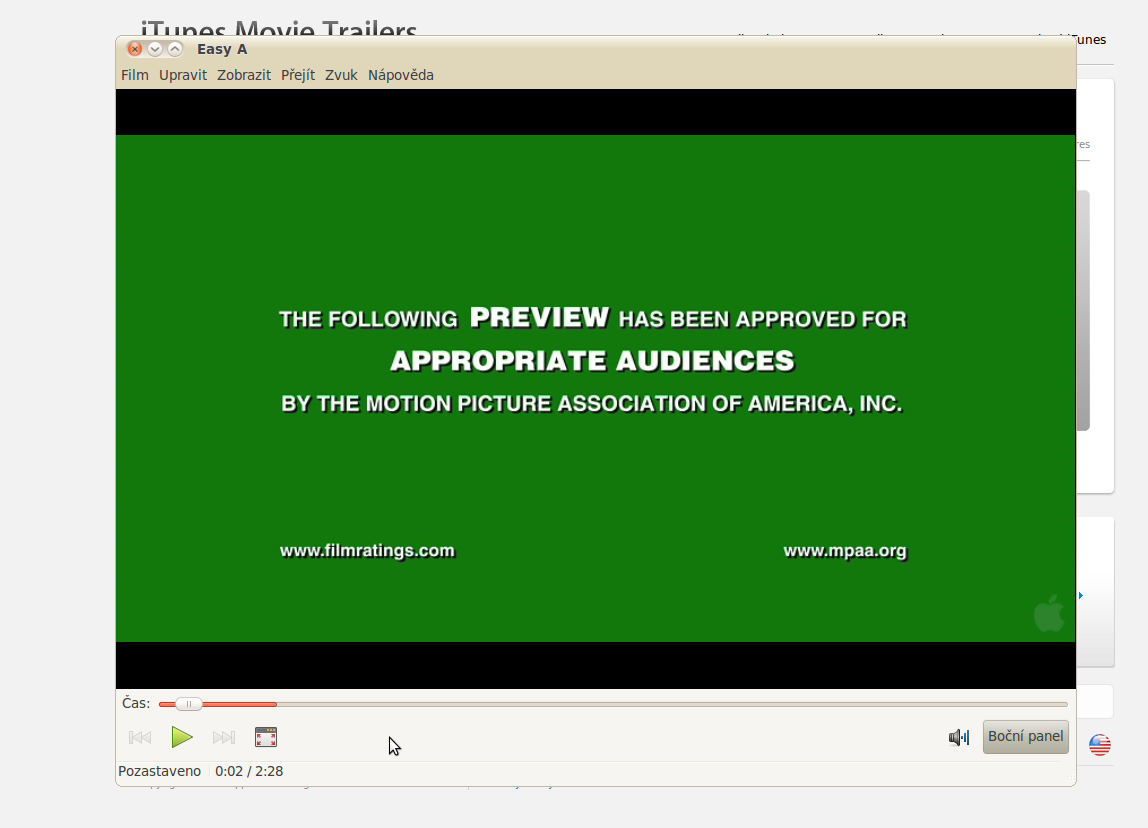Skip to previous chapter or movie
The image size is (1148, 828).
pyautogui.click(x=140, y=737)
